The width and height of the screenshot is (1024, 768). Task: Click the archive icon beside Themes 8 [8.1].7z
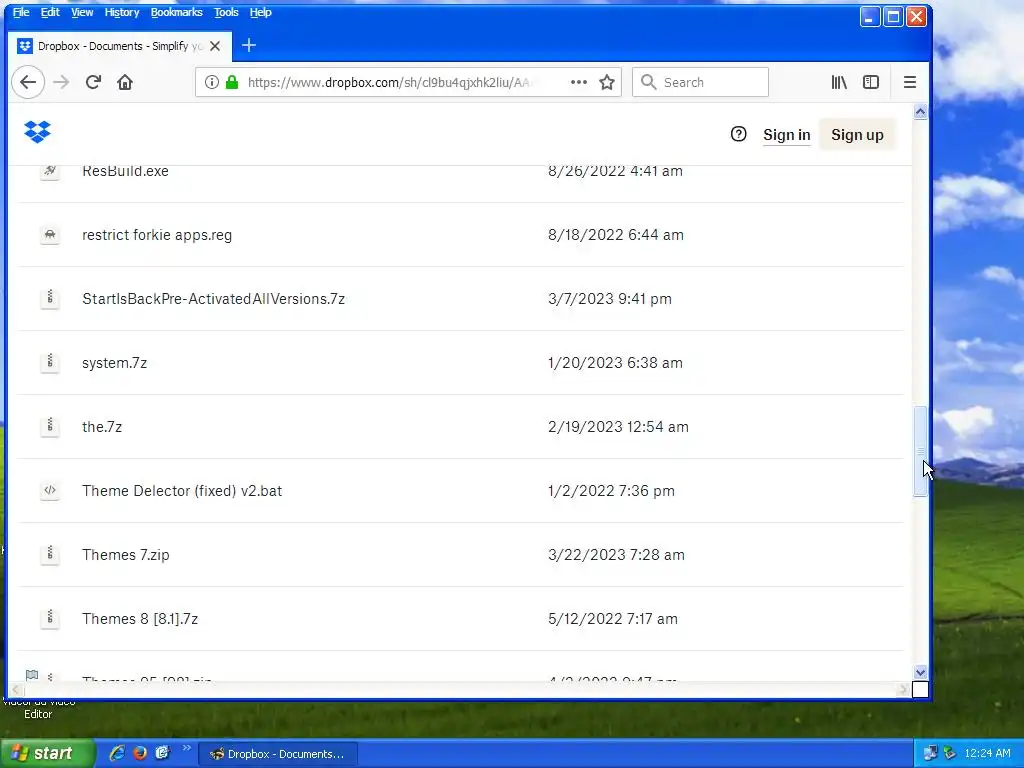click(x=50, y=618)
